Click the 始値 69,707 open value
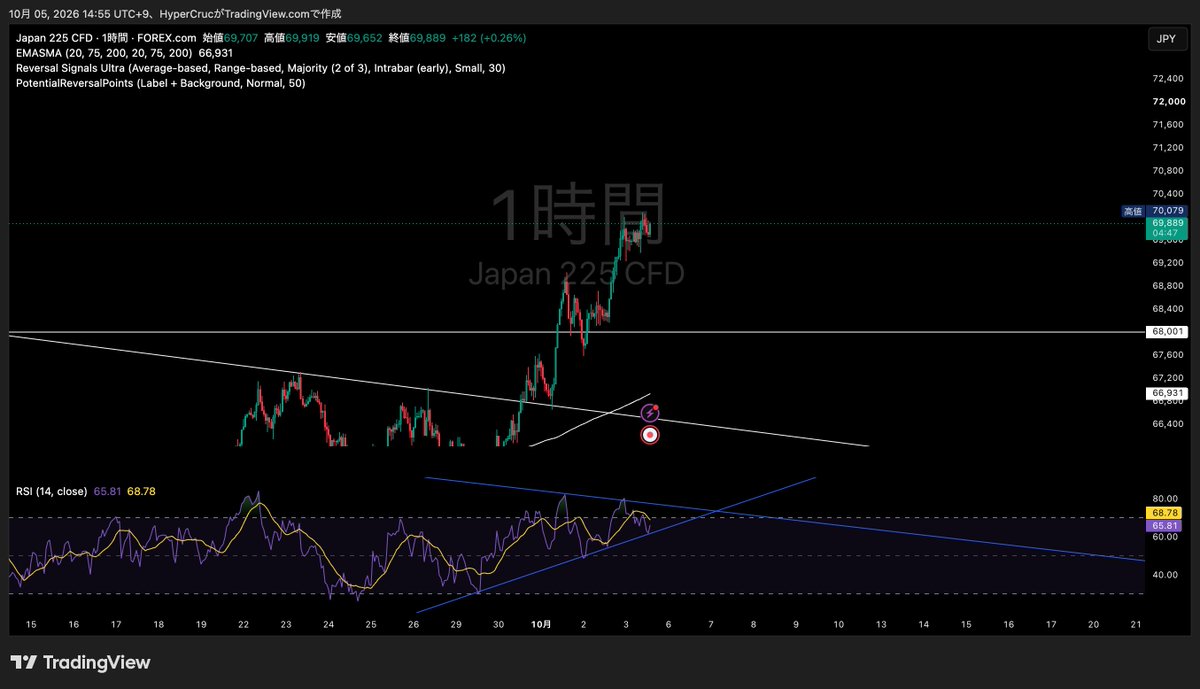This screenshot has height=689, width=1200. [x=231, y=38]
